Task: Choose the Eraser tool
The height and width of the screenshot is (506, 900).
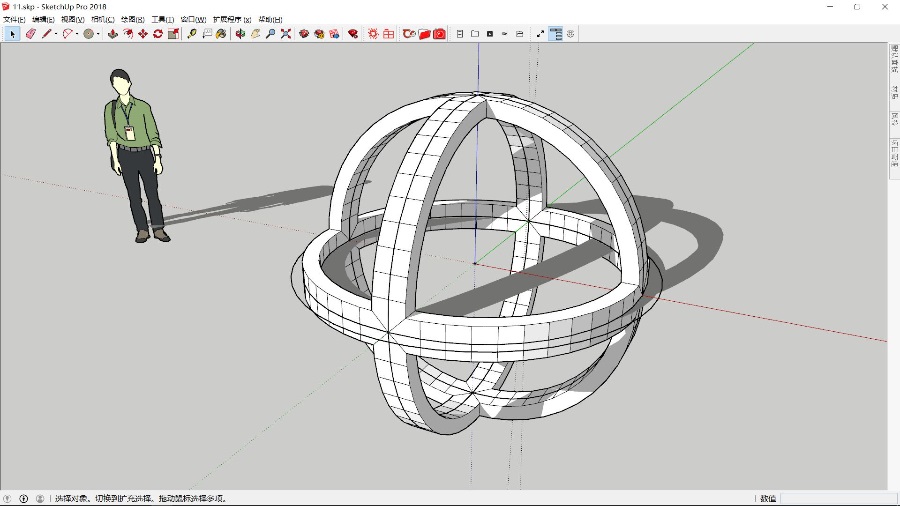Action: 30,34
